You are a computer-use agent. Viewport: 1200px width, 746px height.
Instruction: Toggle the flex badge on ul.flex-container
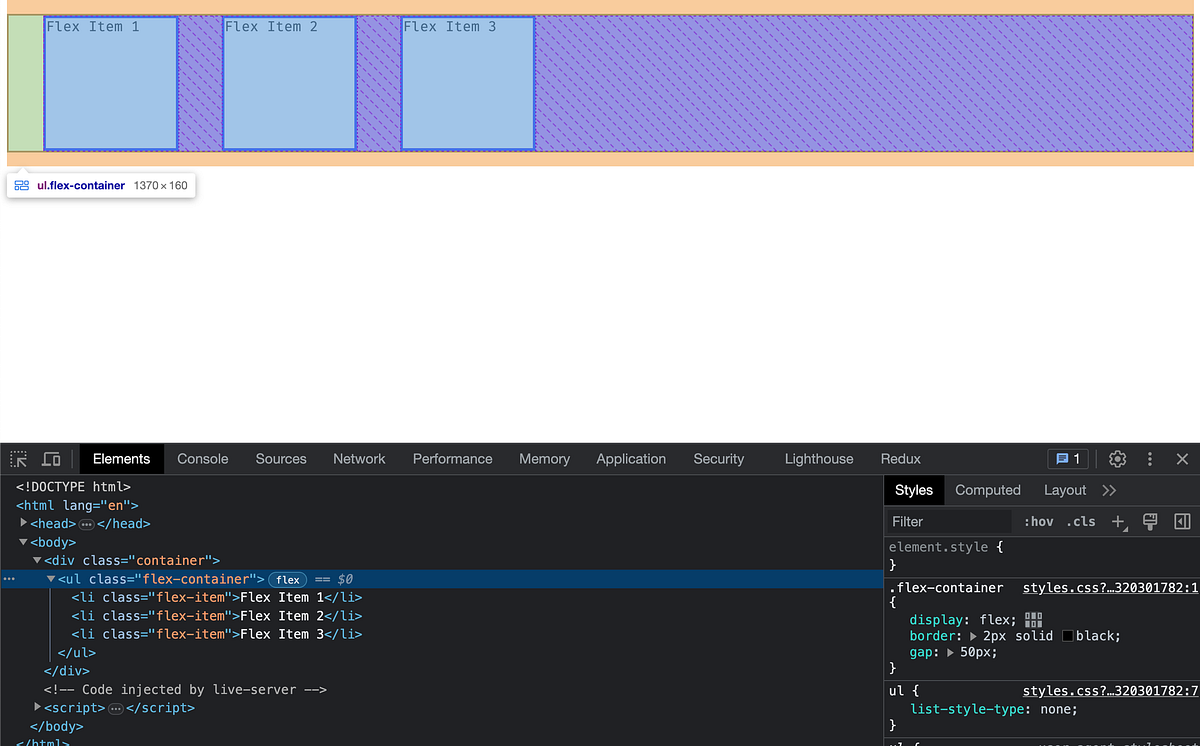click(287, 579)
